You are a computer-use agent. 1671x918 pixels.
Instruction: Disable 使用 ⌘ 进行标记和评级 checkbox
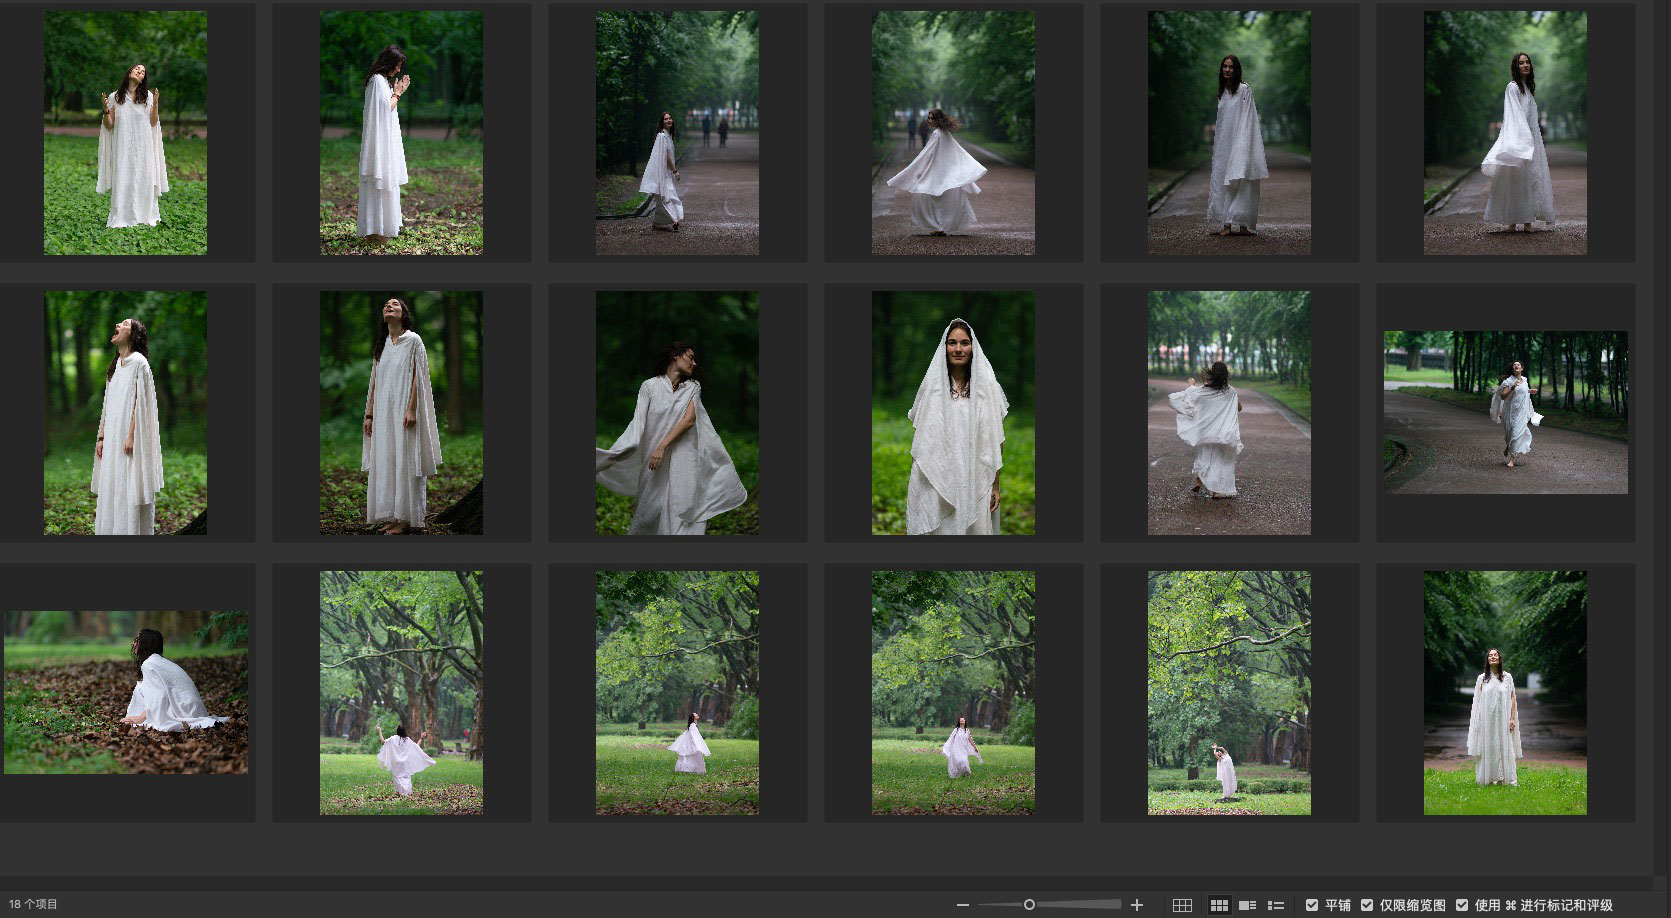(1462, 905)
